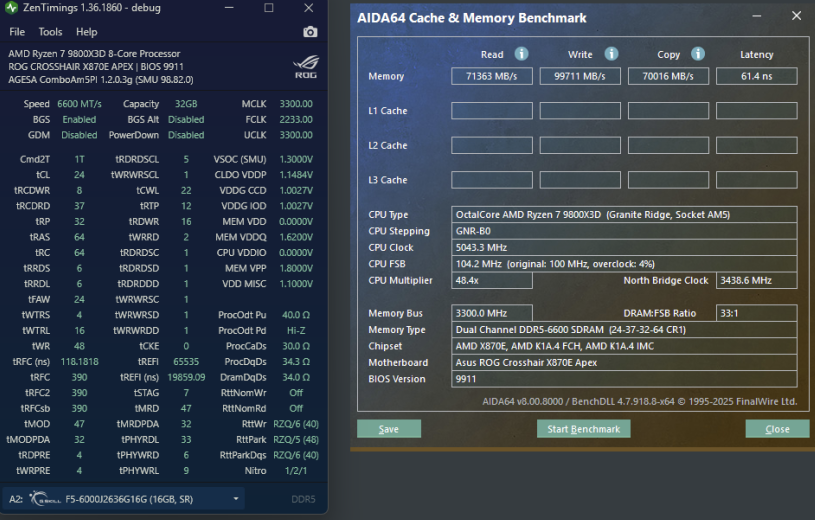Screen dimensions: 815x520
Task: Click Capacity value 32GB
Action: (186, 104)
